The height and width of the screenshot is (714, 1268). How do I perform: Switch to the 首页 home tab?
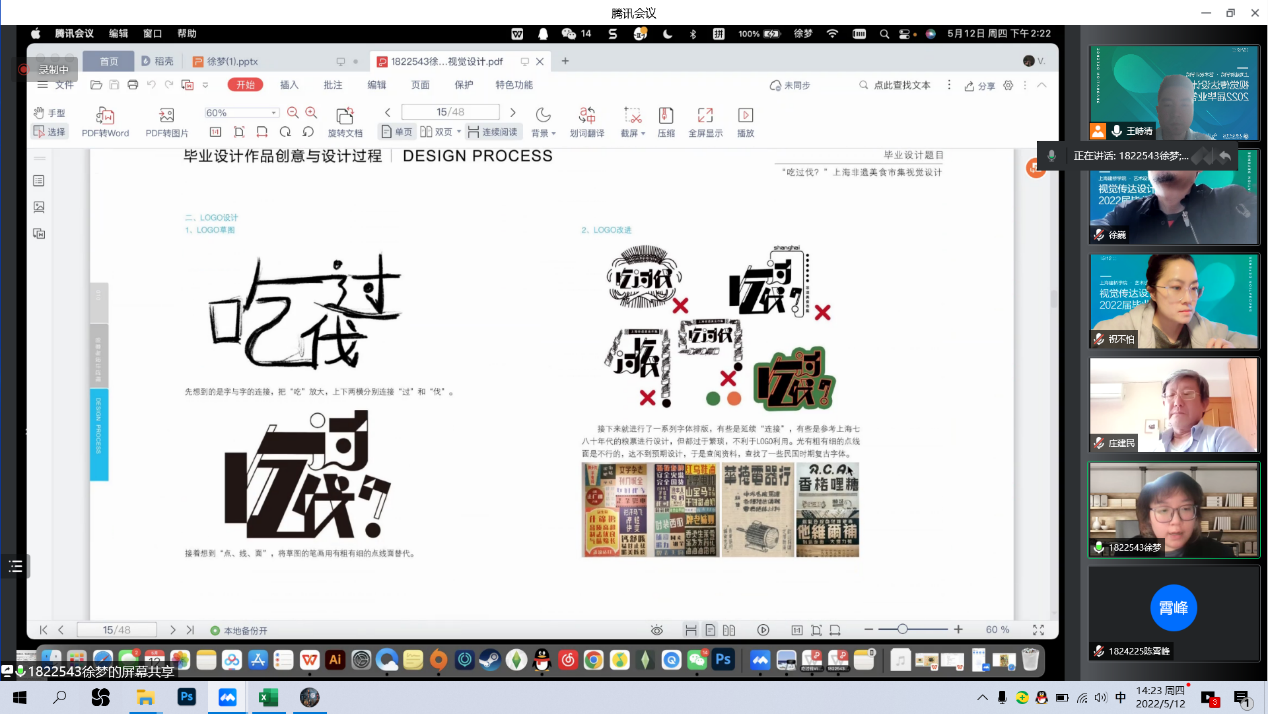click(108, 61)
